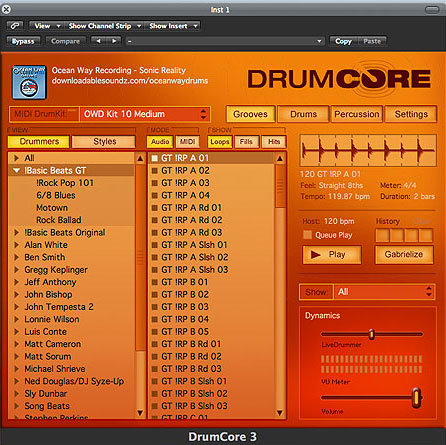446x445 pixels.
Task: Click the square icon beside GT !RP A Slsh 01
Action: click(154, 245)
